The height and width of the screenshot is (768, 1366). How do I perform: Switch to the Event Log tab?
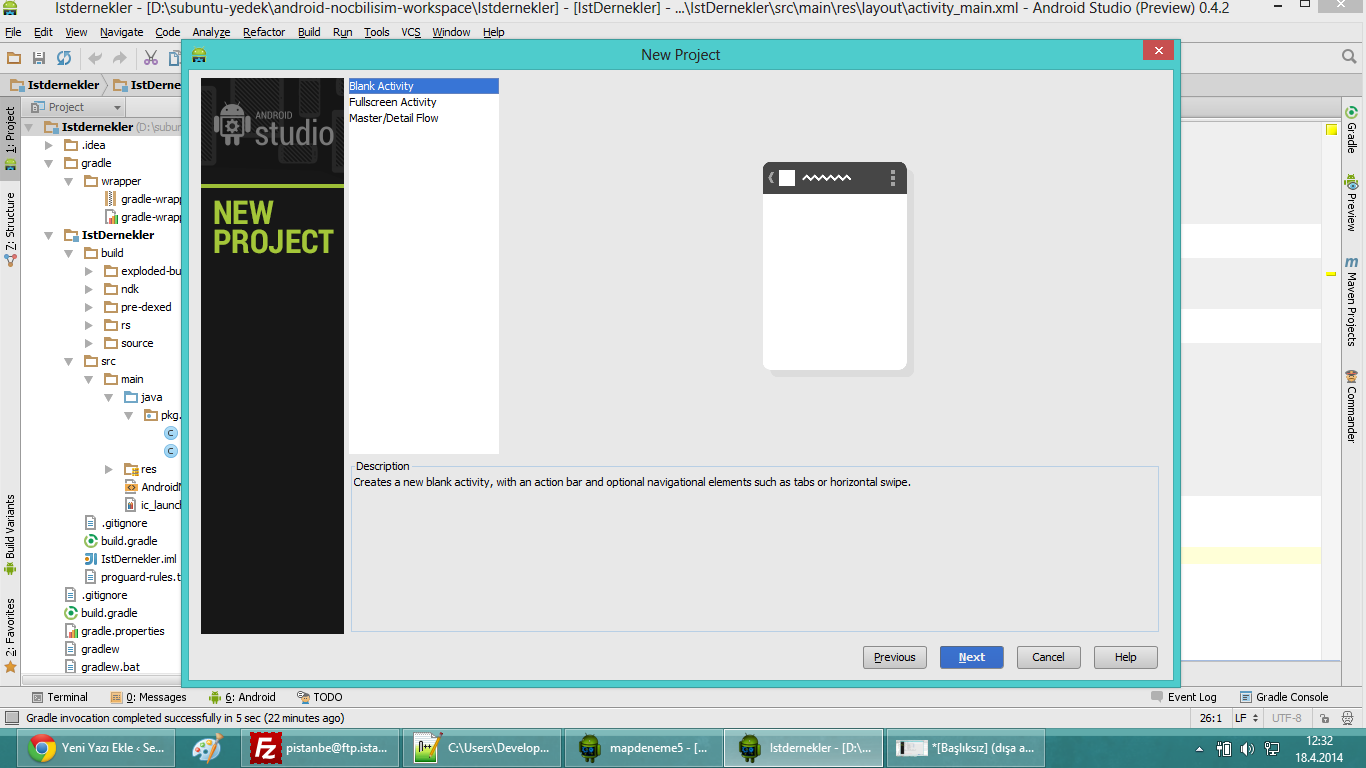tap(1184, 697)
